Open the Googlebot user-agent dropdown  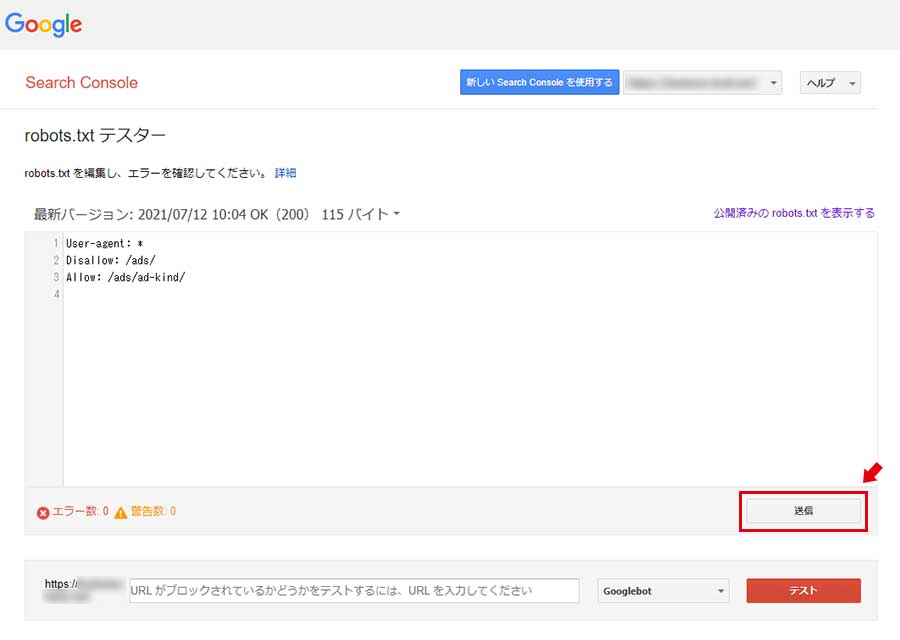click(663, 591)
